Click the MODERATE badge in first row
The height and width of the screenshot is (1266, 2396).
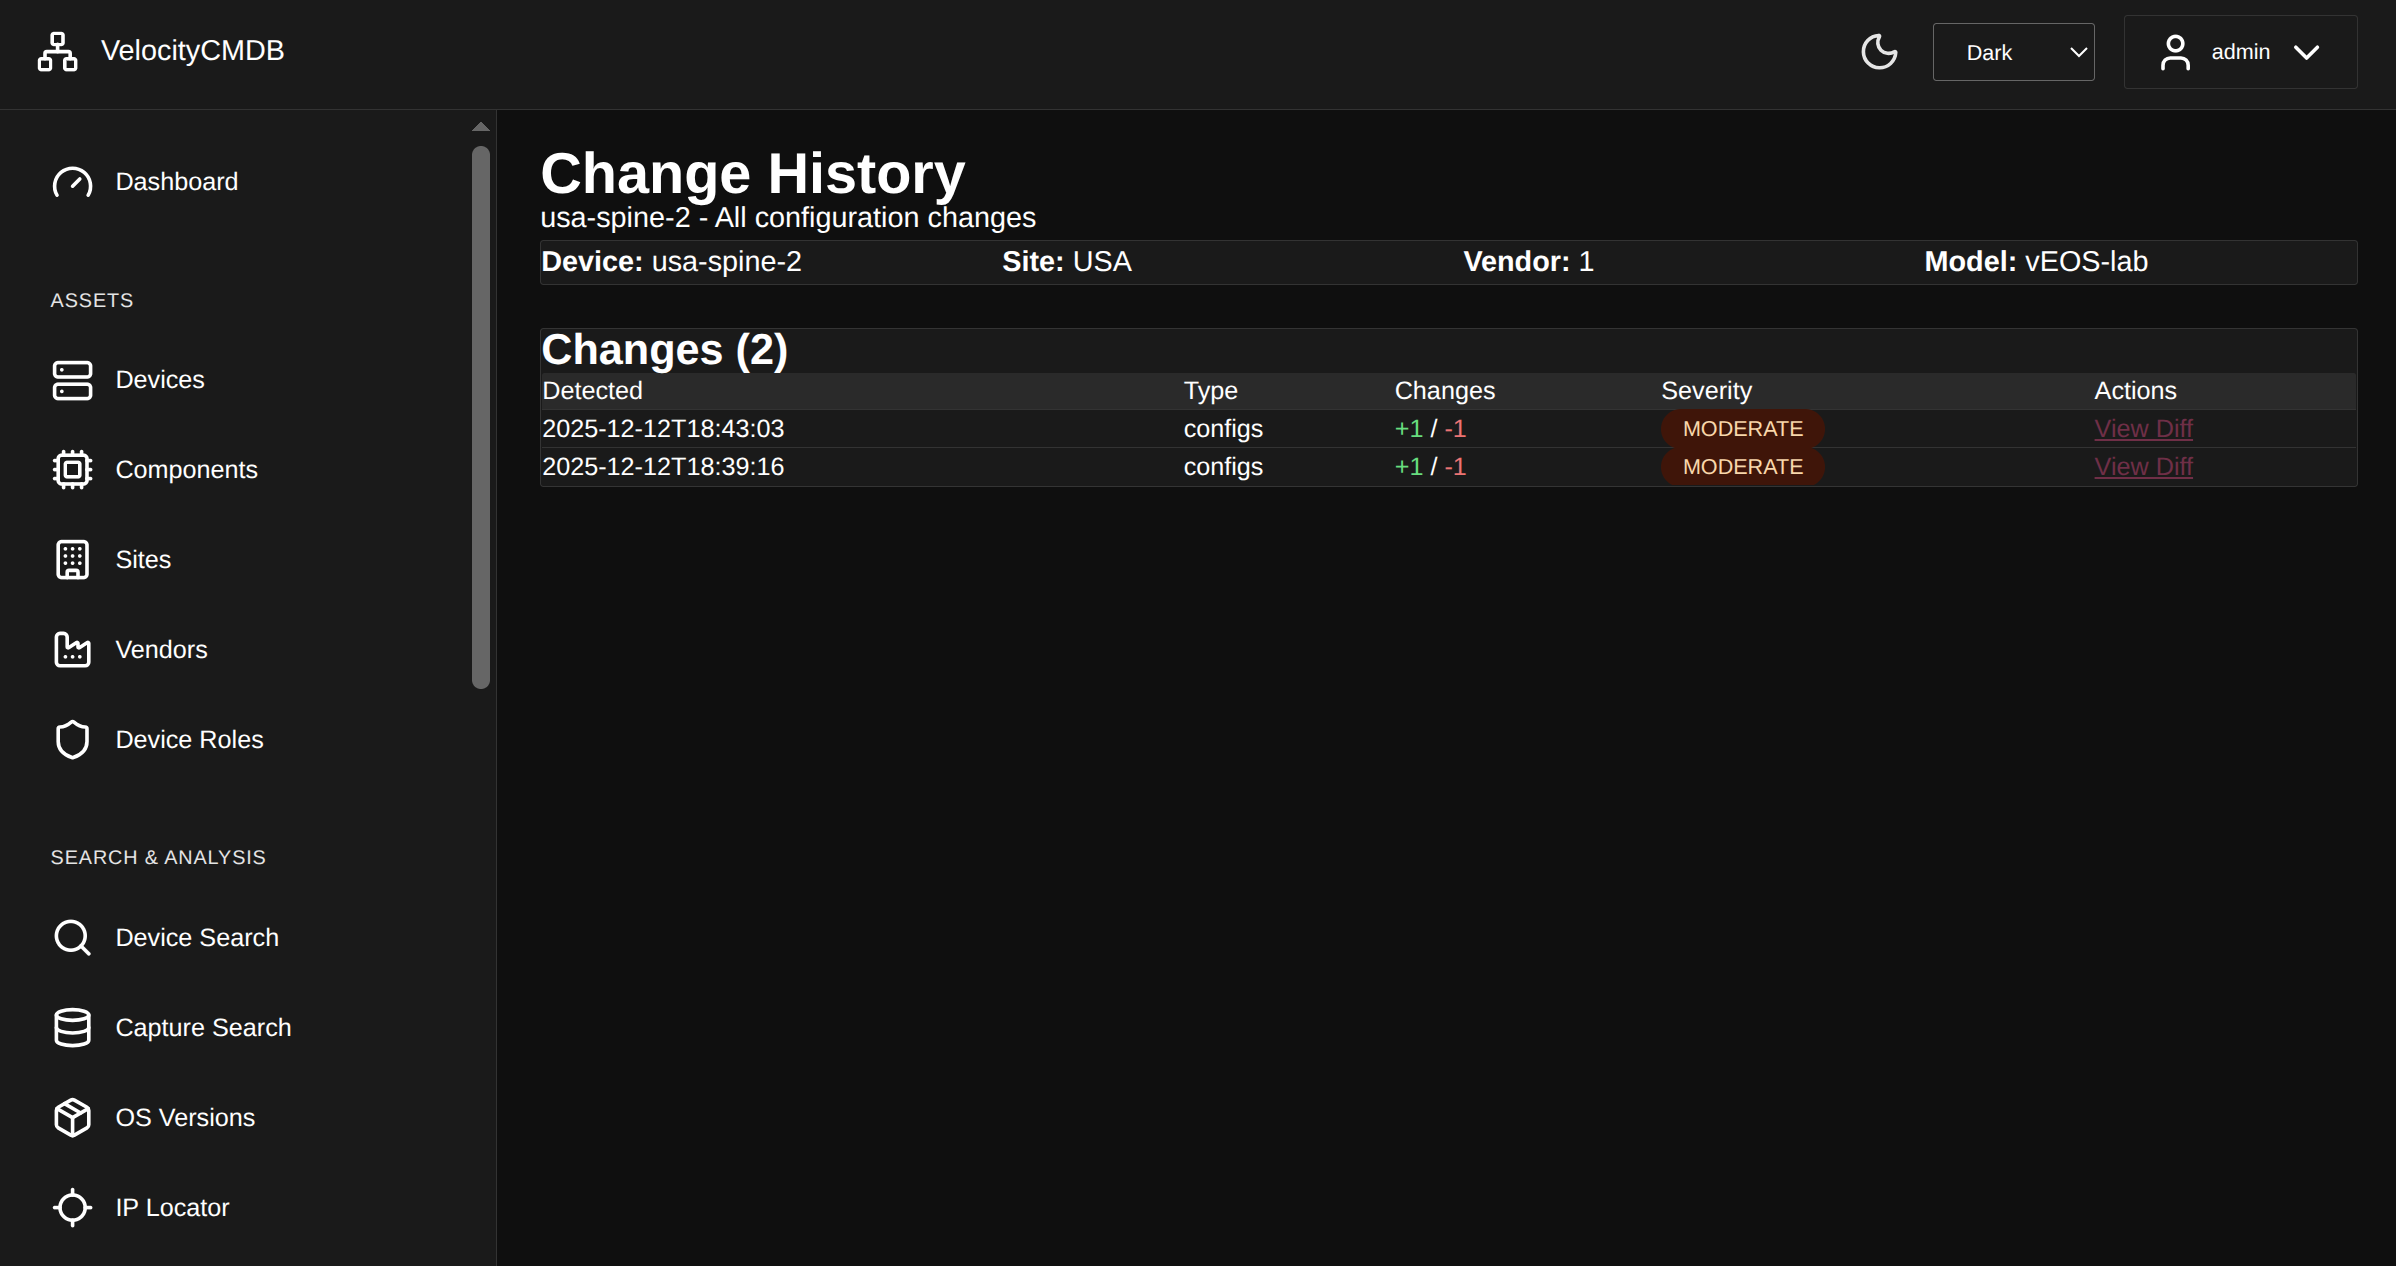1742,429
